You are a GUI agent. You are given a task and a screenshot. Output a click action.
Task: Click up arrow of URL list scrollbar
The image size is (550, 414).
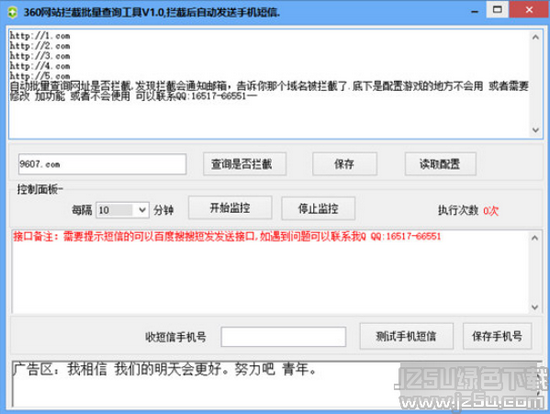[535, 37]
